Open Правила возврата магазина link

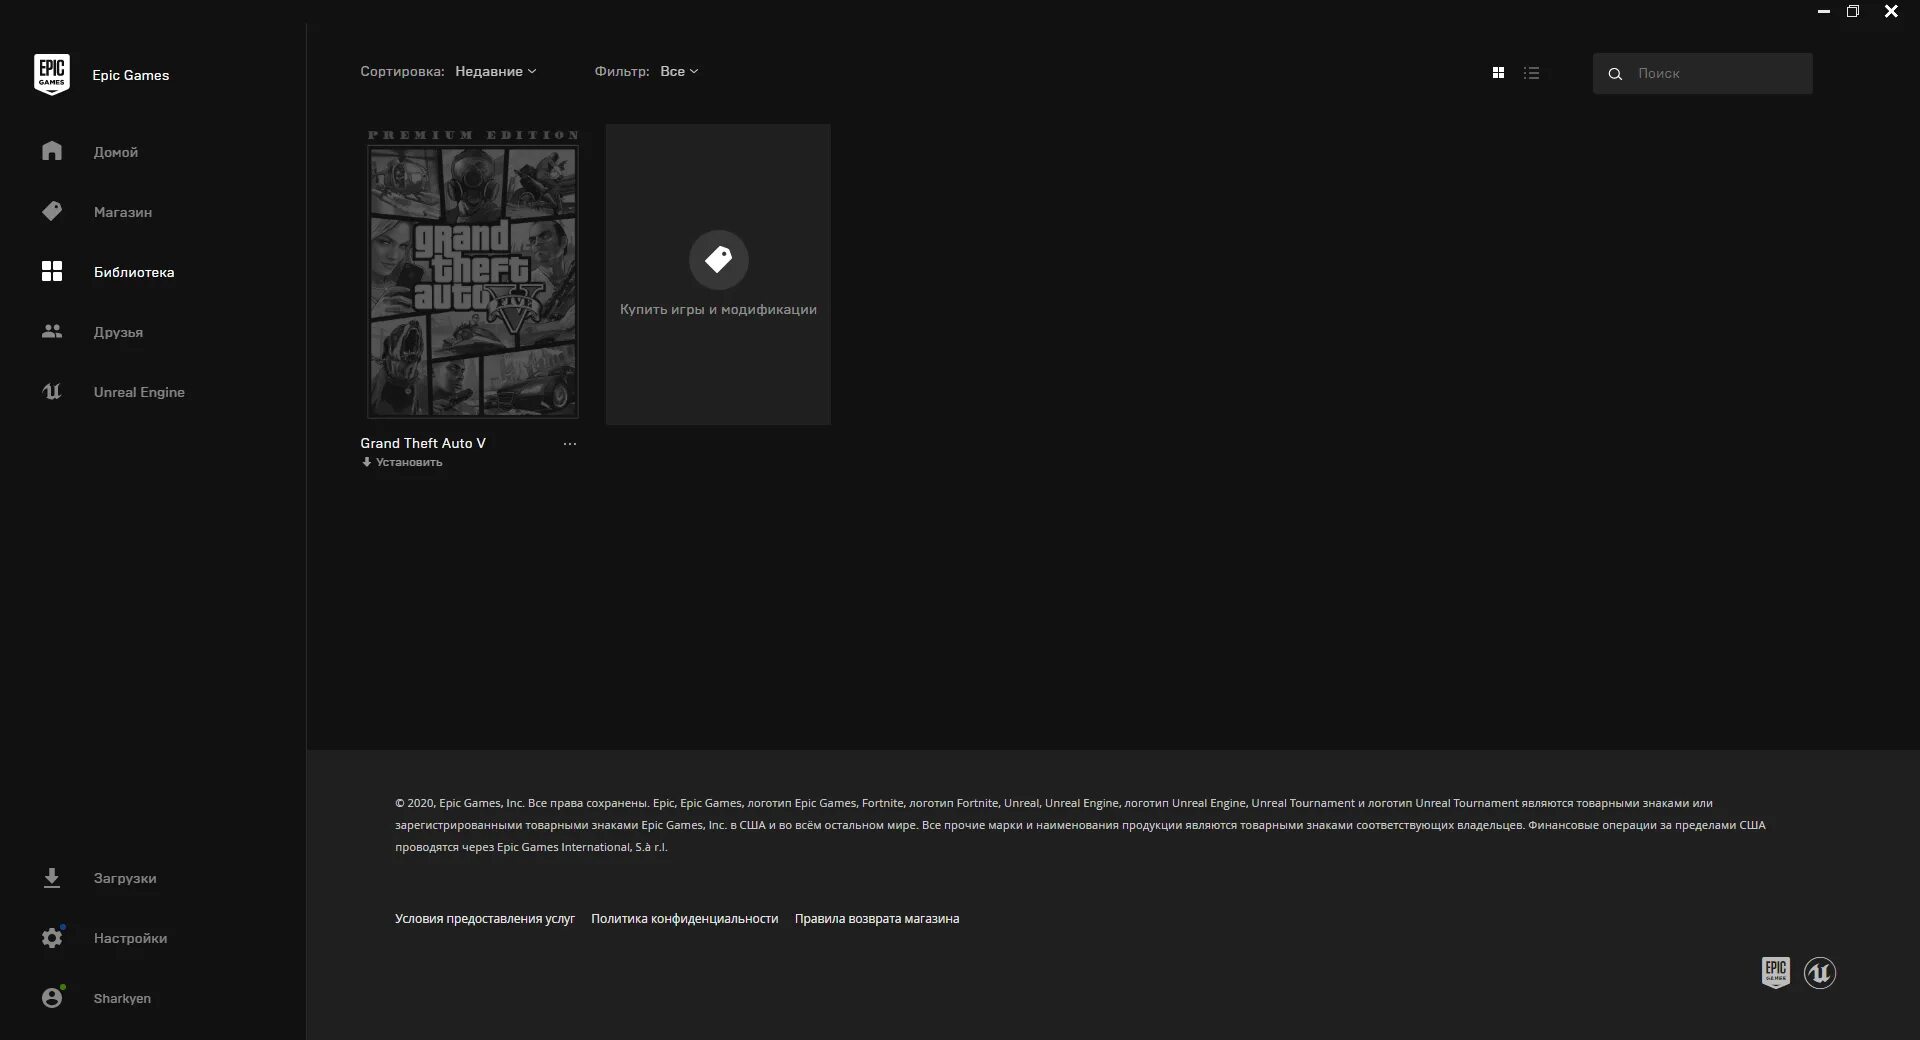[x=877, y=918]
